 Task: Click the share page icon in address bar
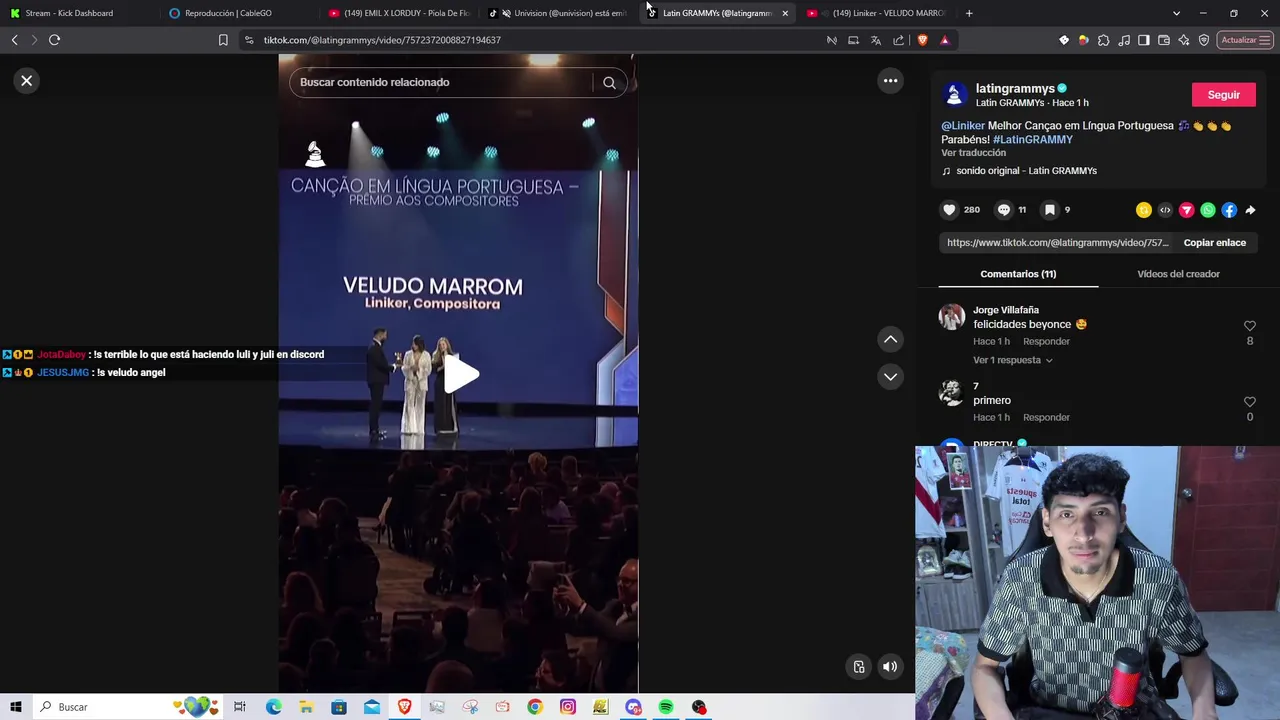click(898, 40)
